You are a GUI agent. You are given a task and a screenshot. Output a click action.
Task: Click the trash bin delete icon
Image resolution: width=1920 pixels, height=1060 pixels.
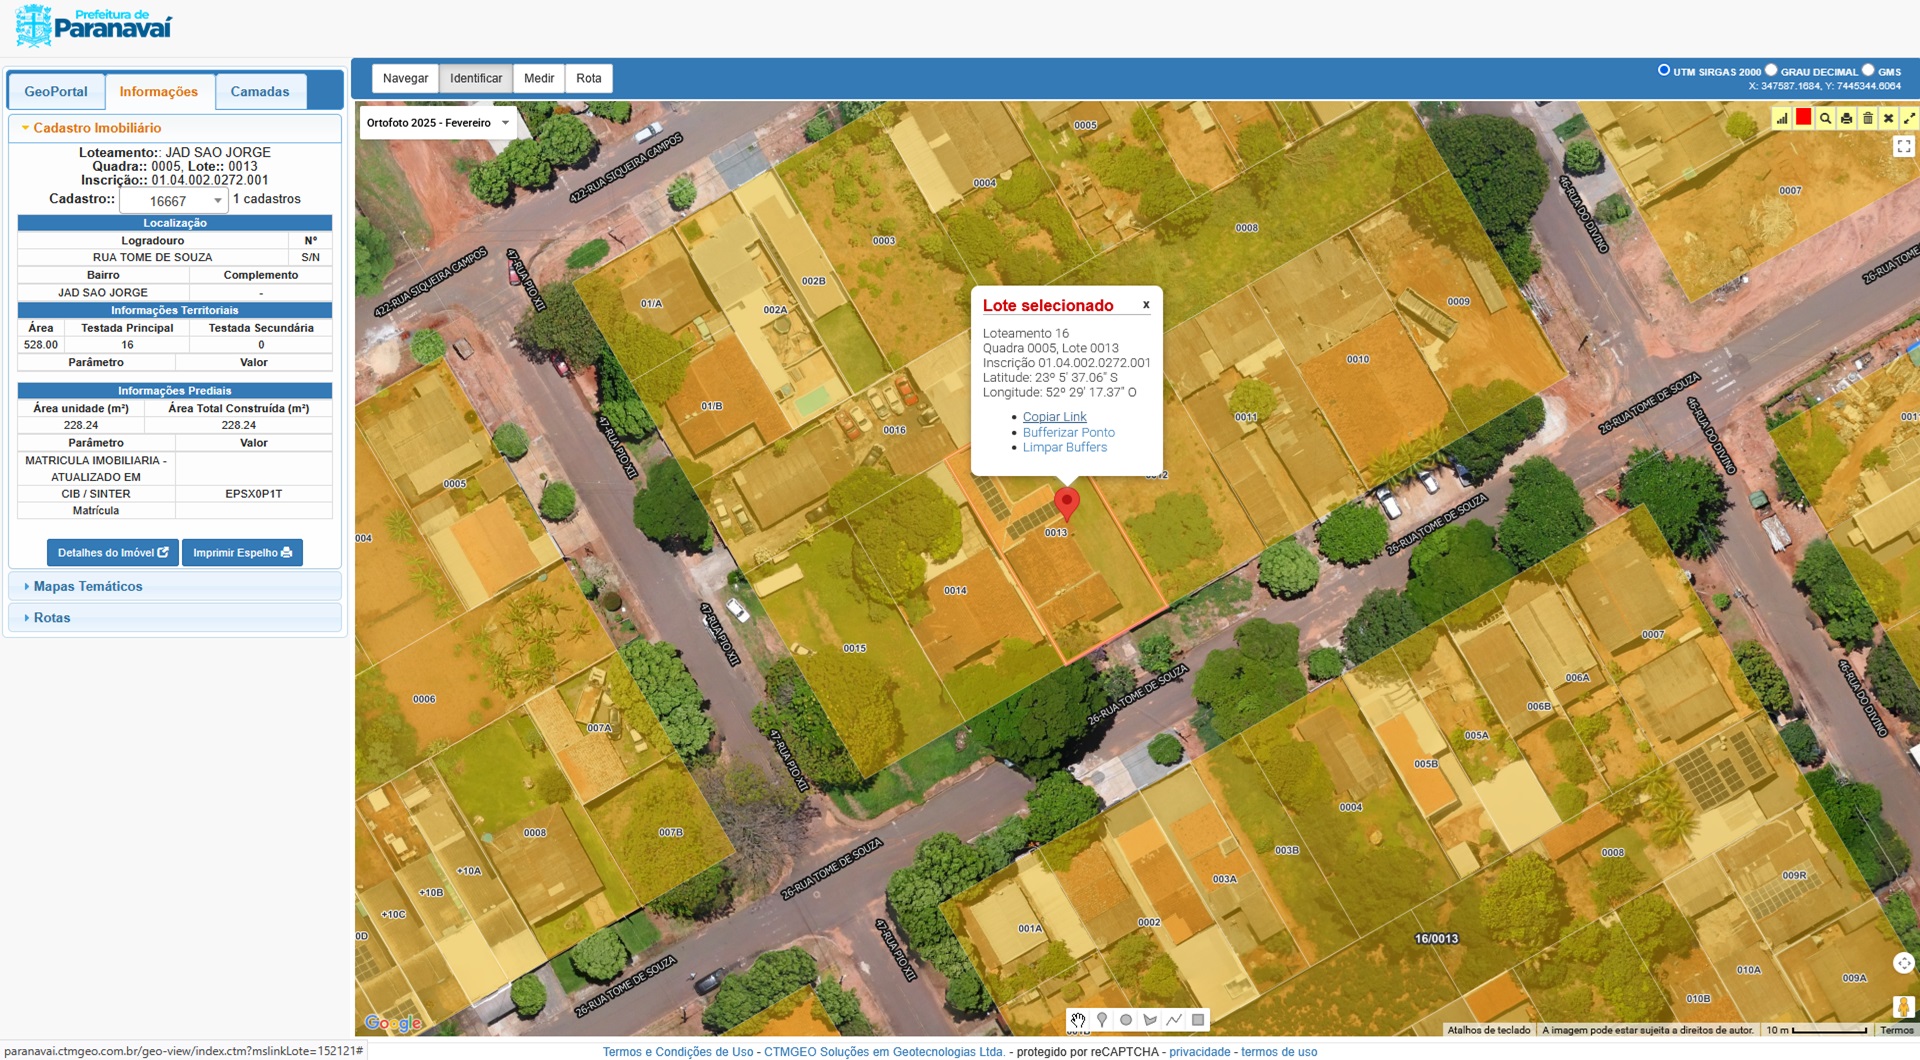tap(1867, 118)
